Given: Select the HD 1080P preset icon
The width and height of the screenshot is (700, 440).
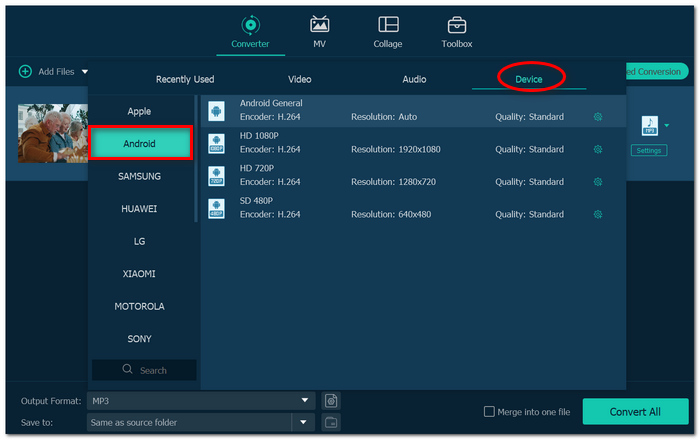Looking at the screenshot, I should pos(217,143).
